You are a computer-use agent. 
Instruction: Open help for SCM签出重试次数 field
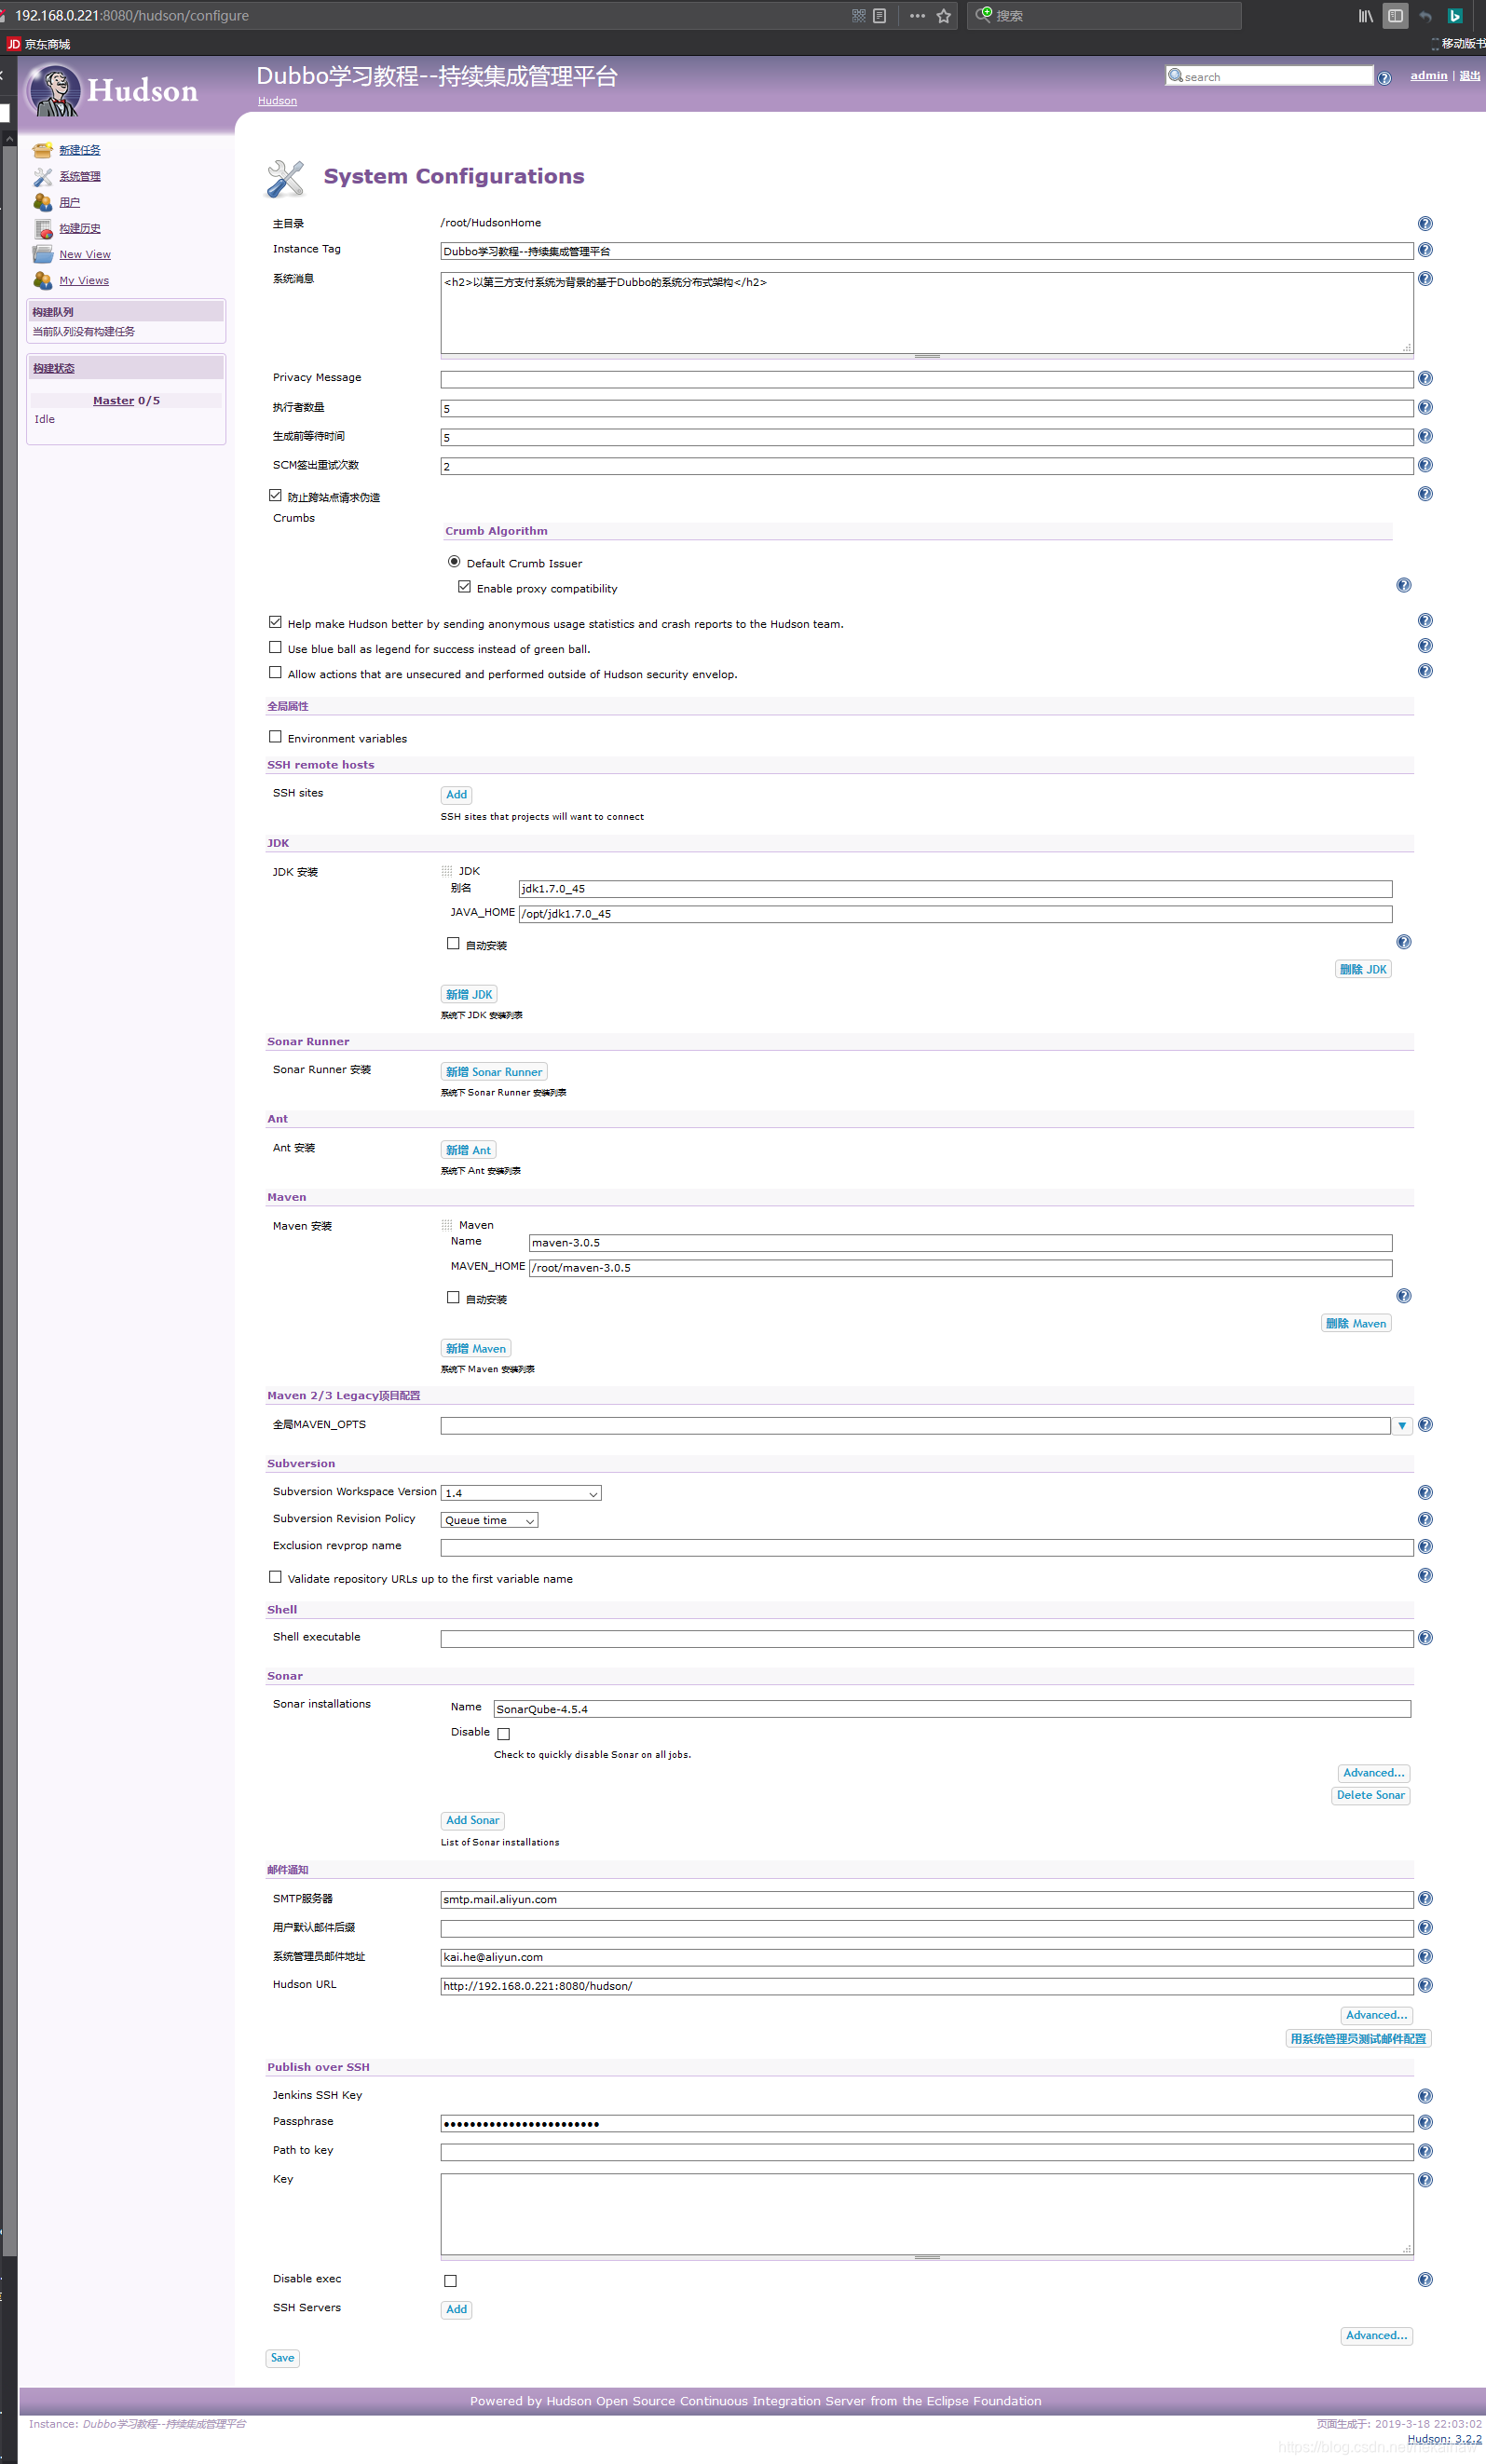point(1425,465)
